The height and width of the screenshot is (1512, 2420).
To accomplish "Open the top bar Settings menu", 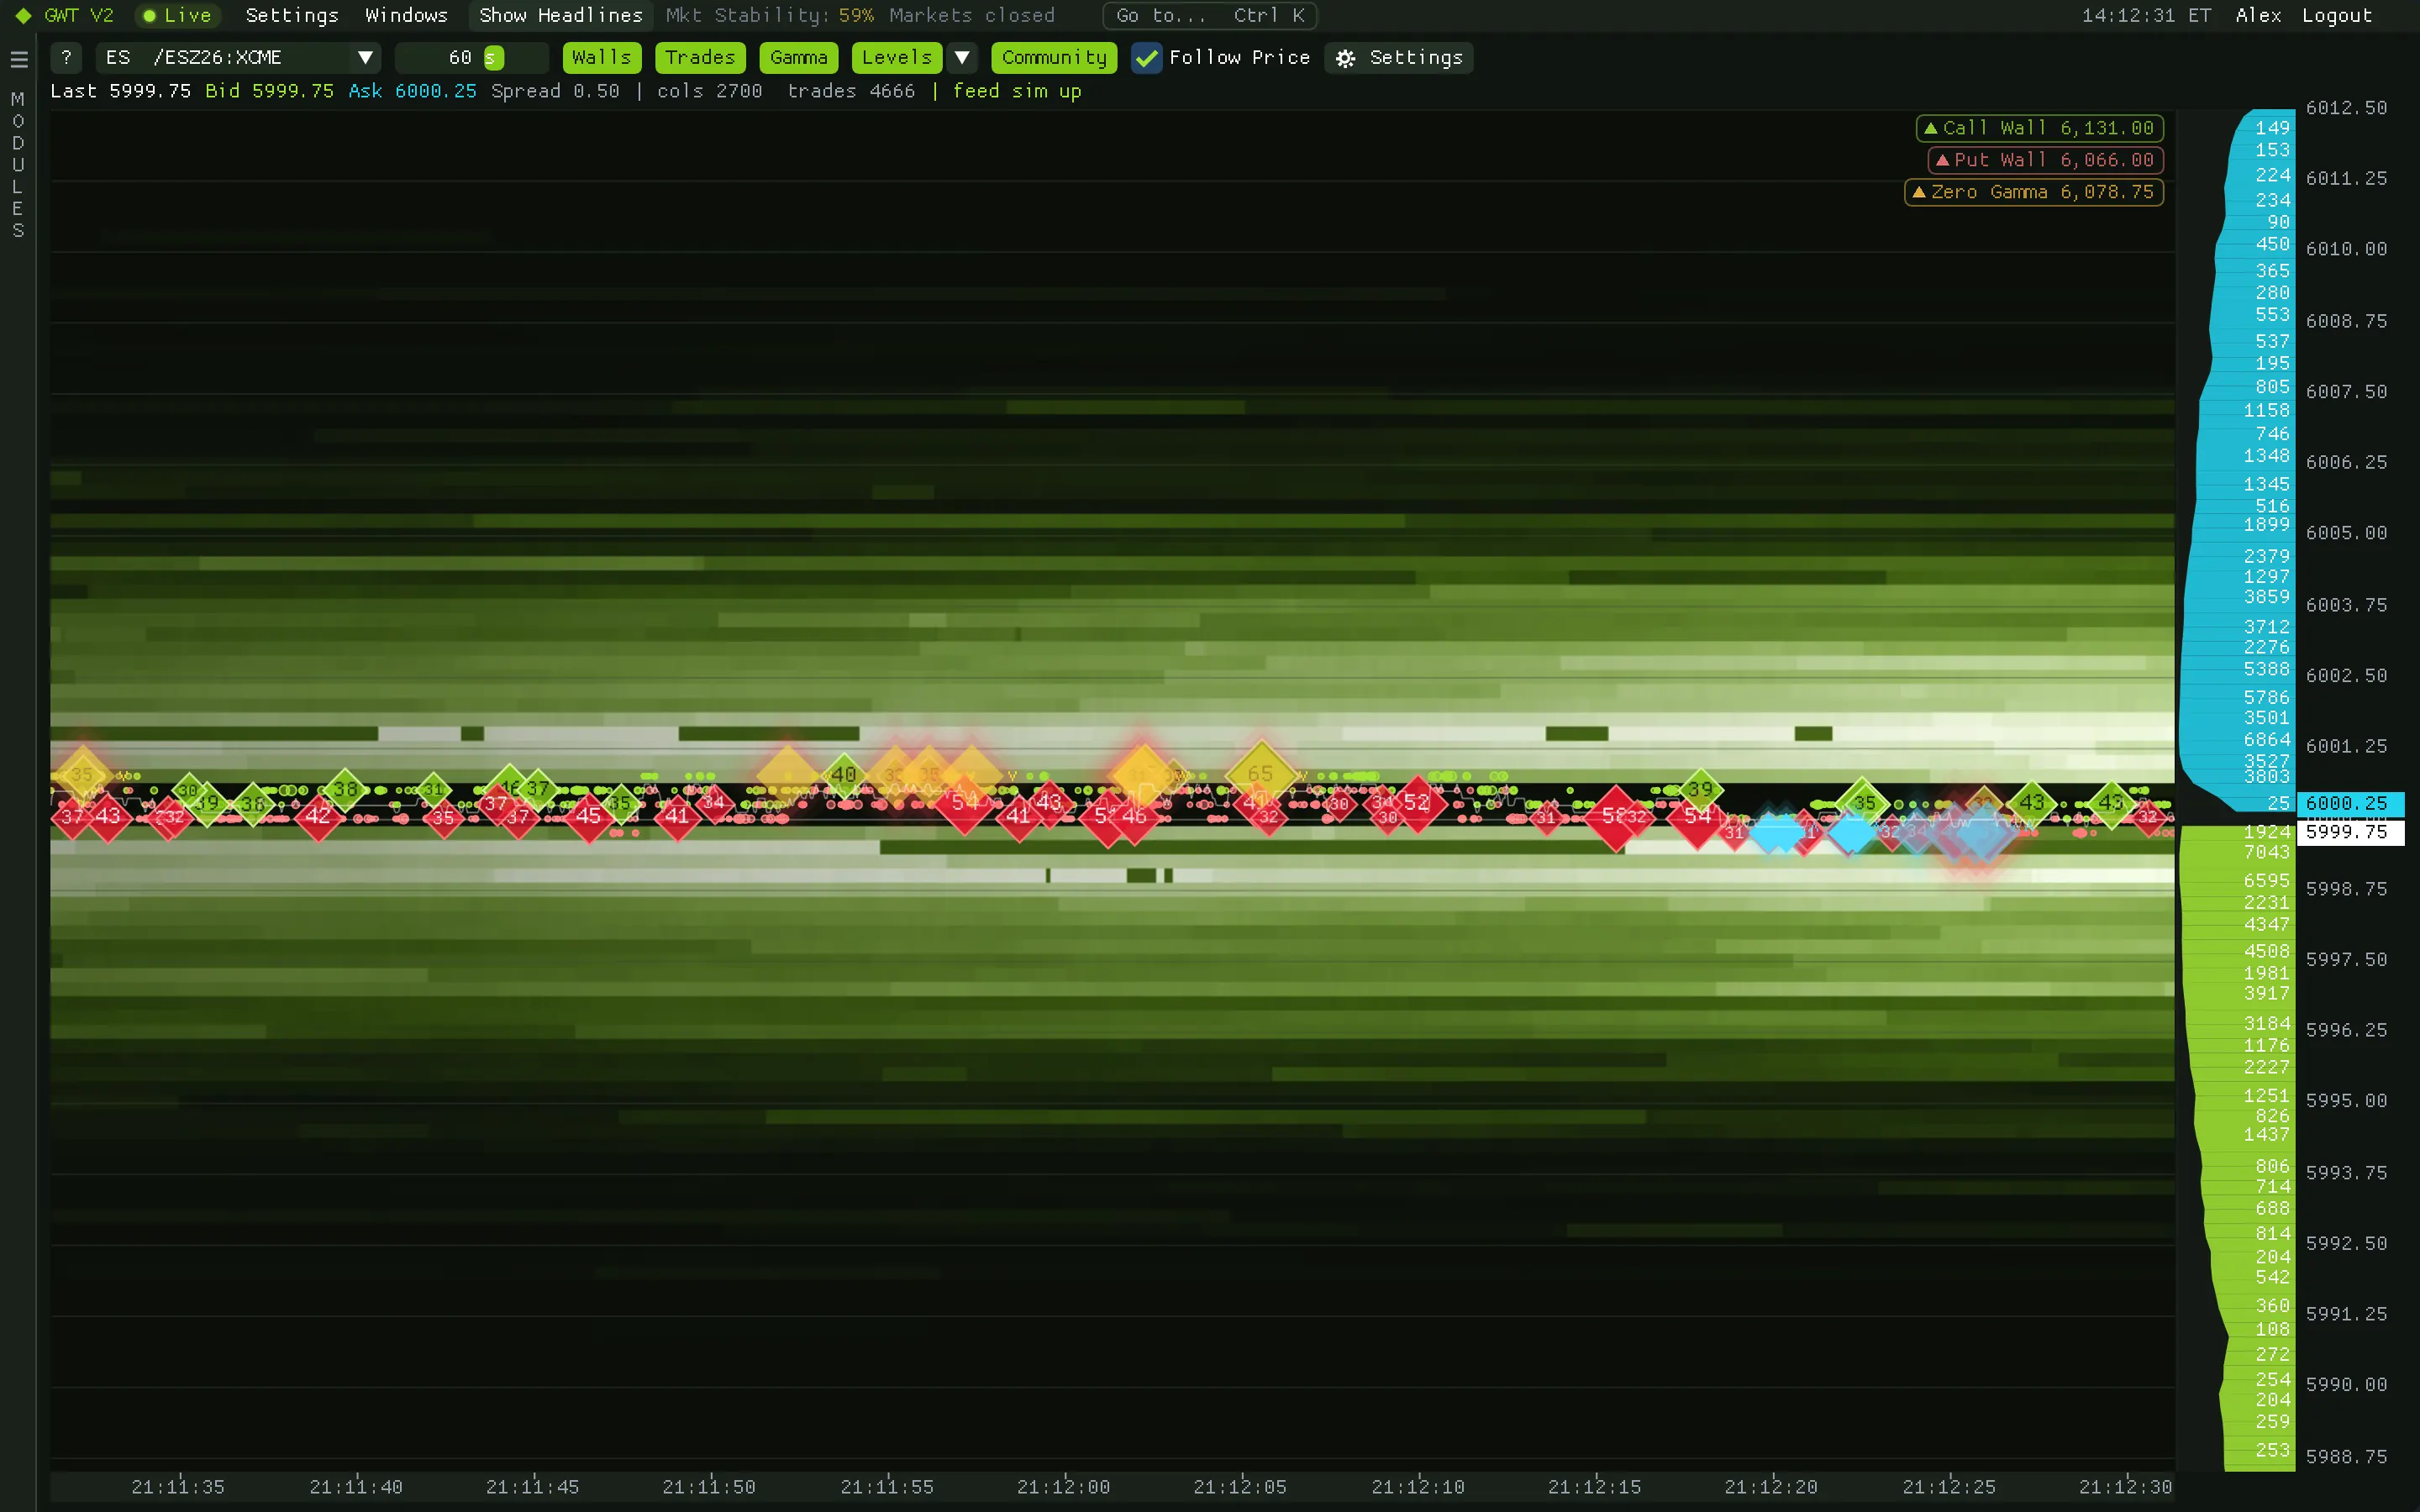I will [292, 16].
